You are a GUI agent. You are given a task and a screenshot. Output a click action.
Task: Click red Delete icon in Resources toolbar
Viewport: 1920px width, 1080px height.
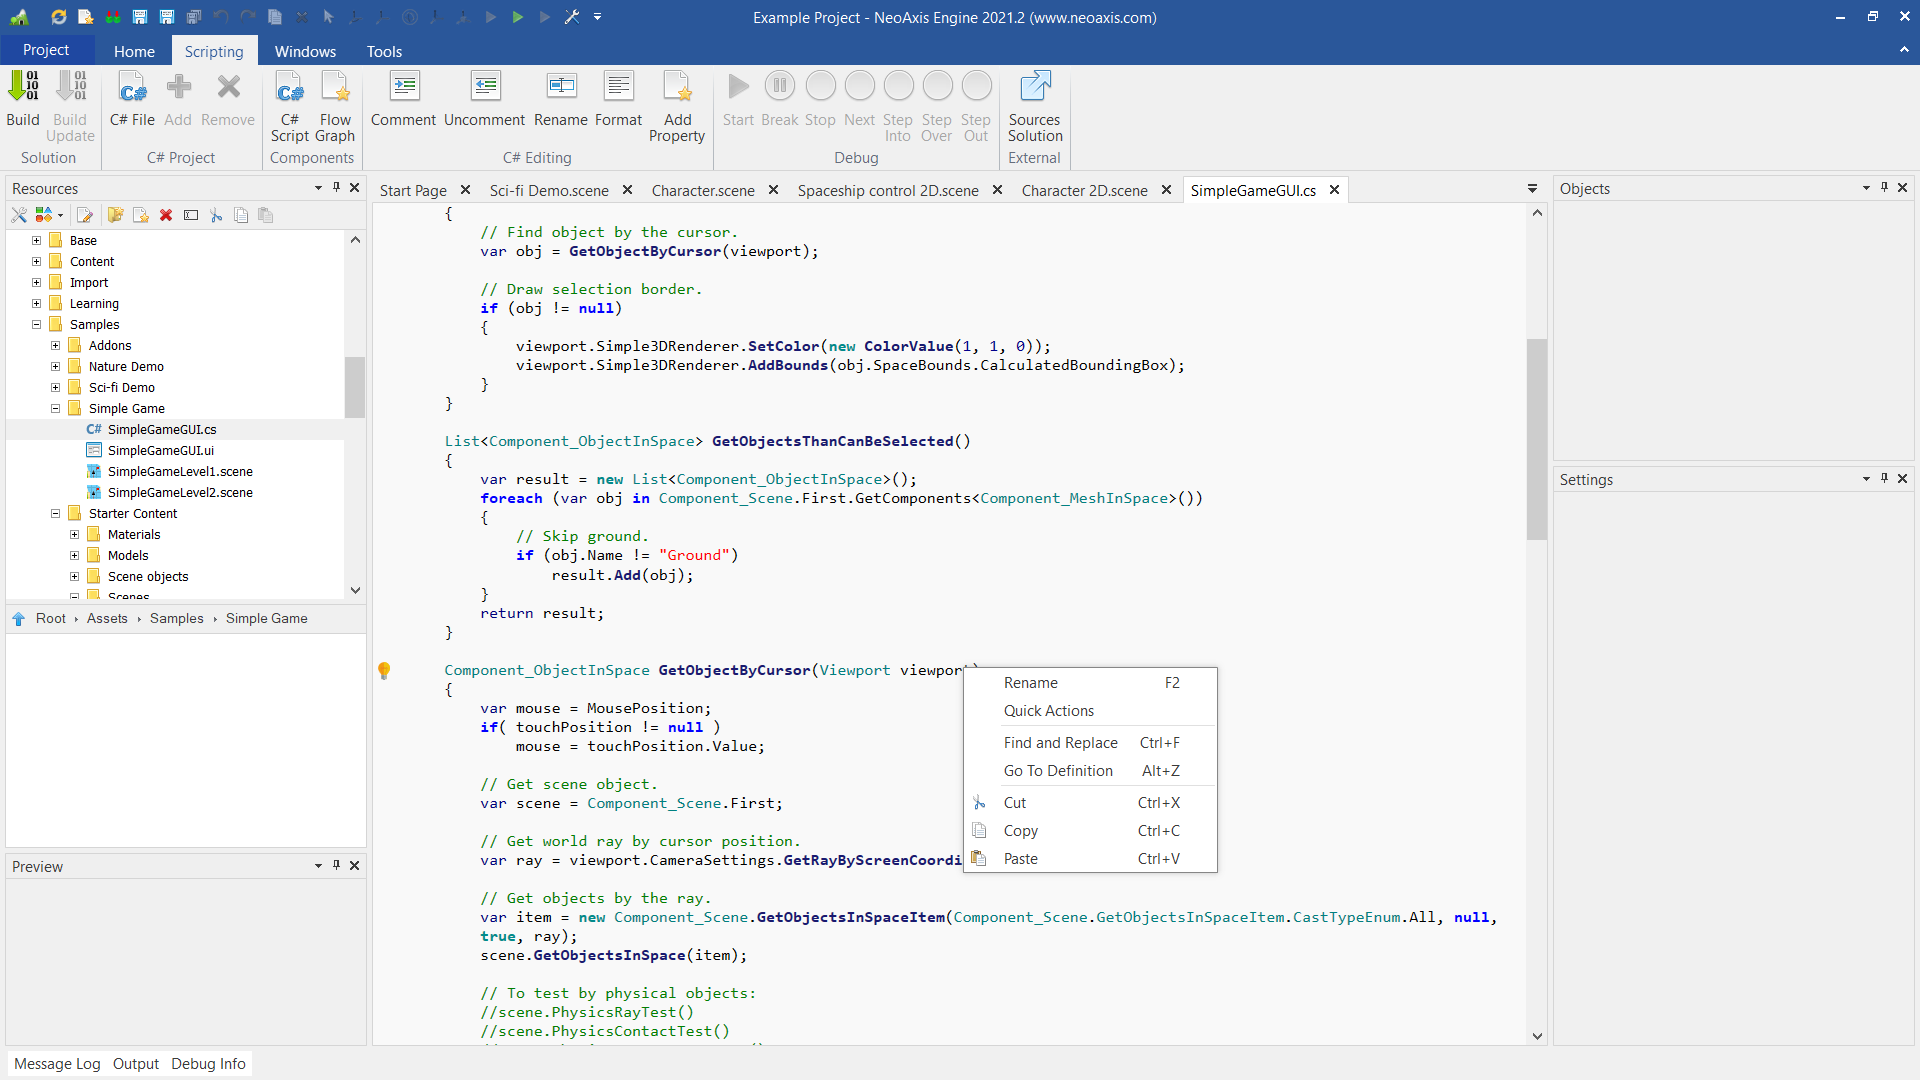tap(166, 215)
